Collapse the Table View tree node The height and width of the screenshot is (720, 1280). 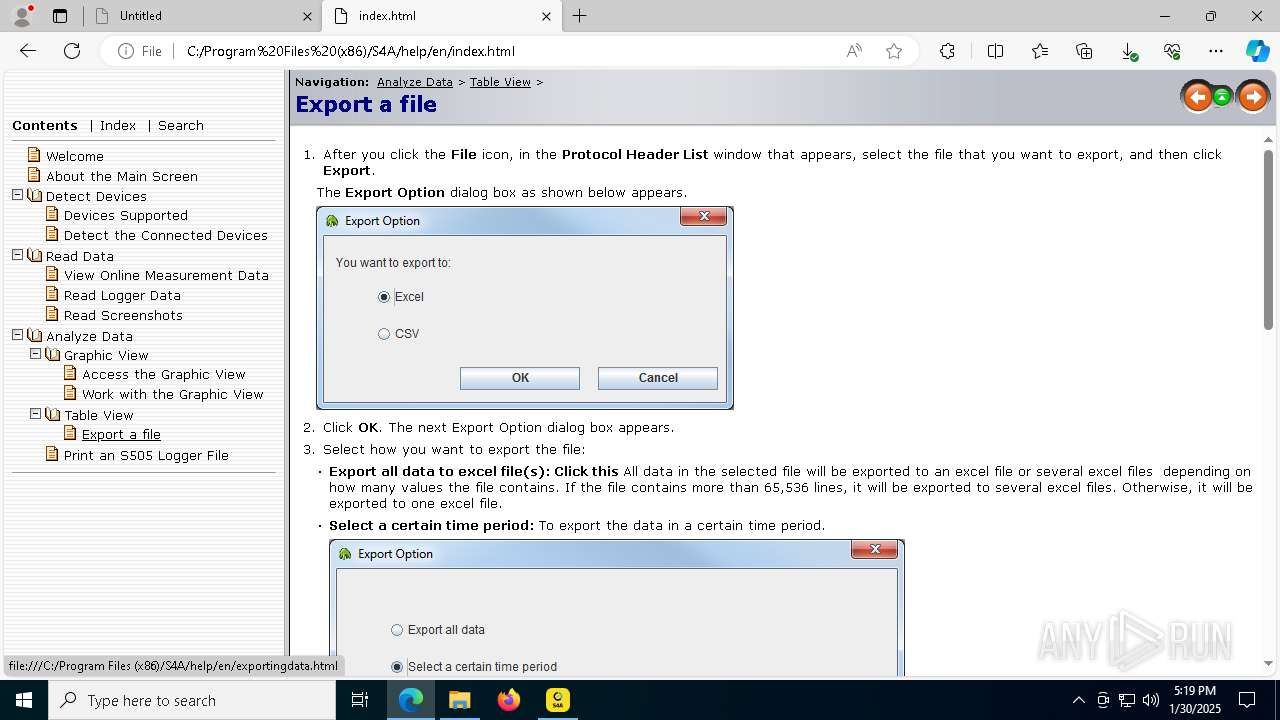(x=35, y=413)
